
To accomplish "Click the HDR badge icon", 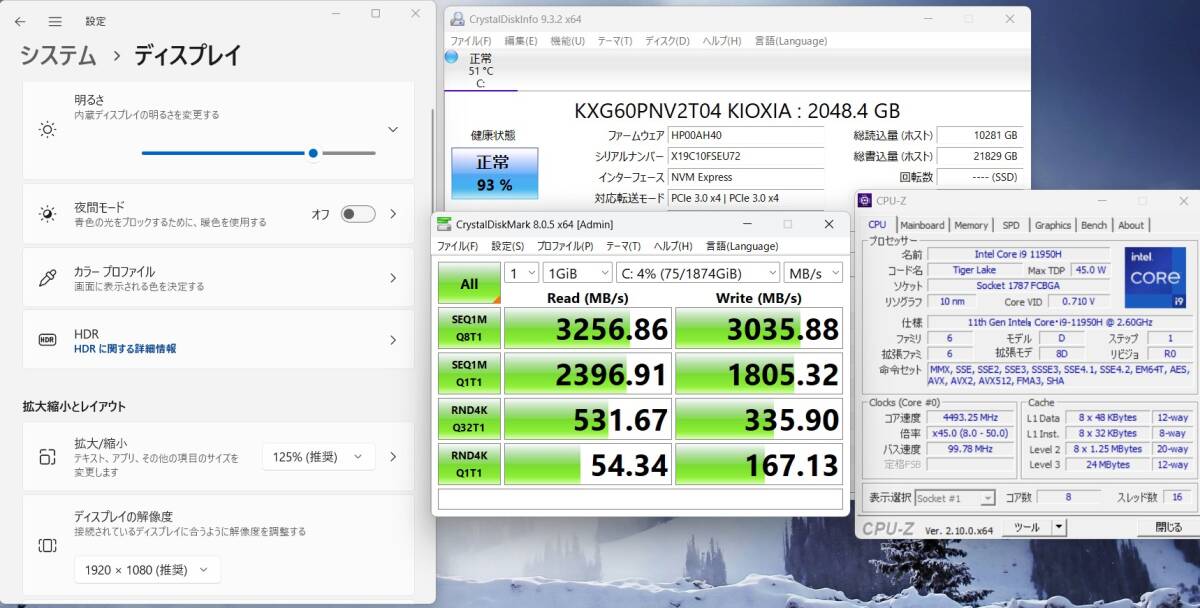I will tap(47, 340).
